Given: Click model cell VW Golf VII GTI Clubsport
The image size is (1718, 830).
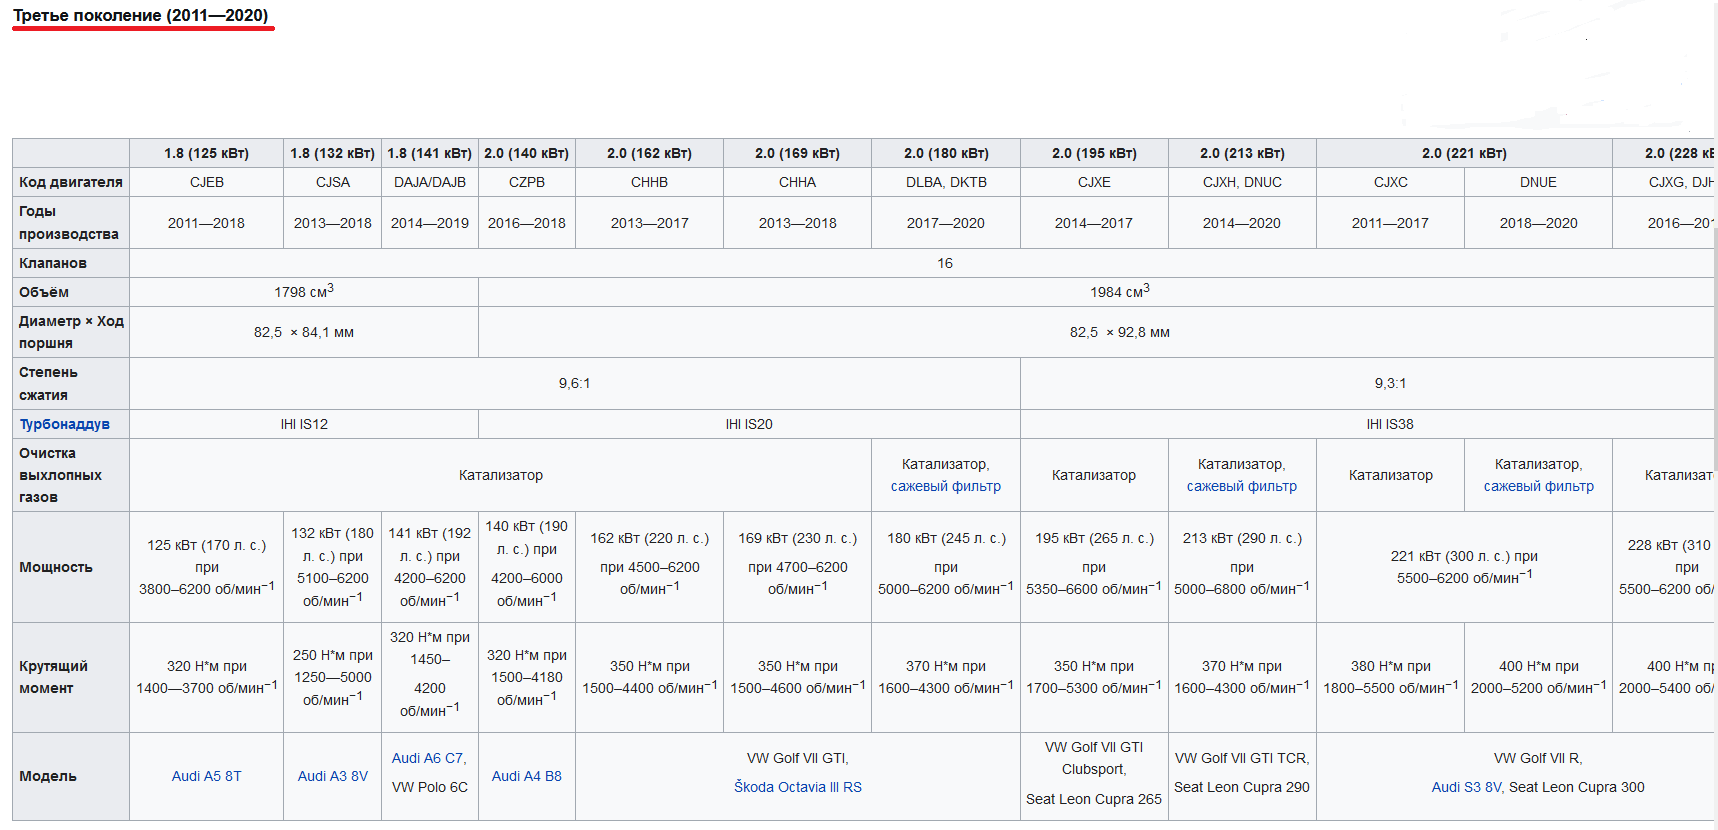Looking at the screenshot, I should [x=1093, y=776].
